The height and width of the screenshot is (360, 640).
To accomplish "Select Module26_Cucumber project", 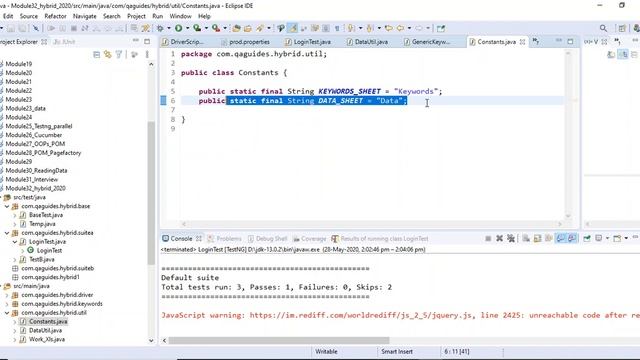I will (33, 135).
